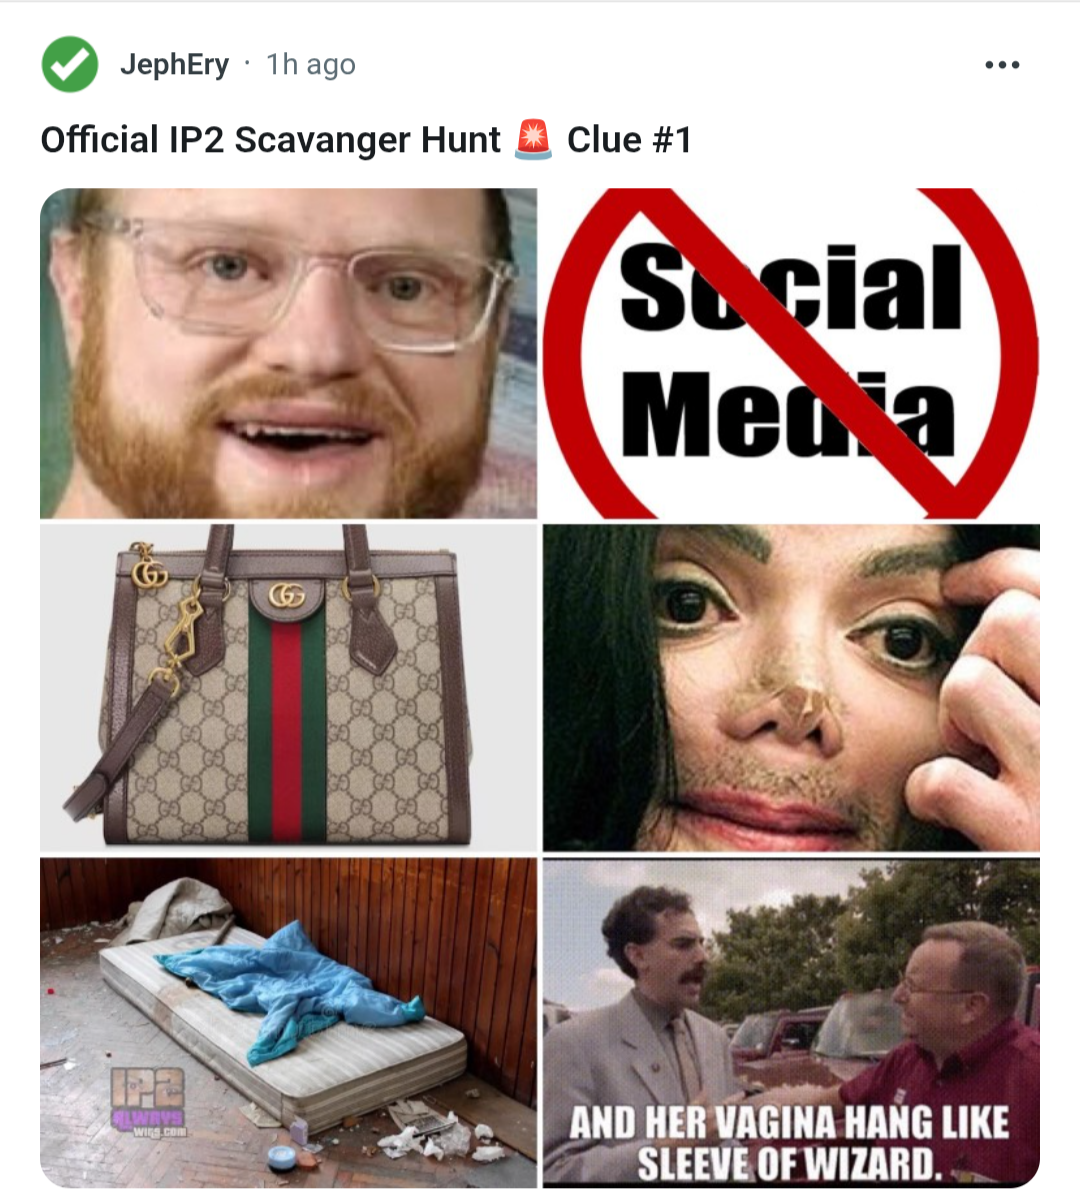1080x1201 pixels.
Task: Click the red siren emoji in title
Action: [x=533, y=139]
